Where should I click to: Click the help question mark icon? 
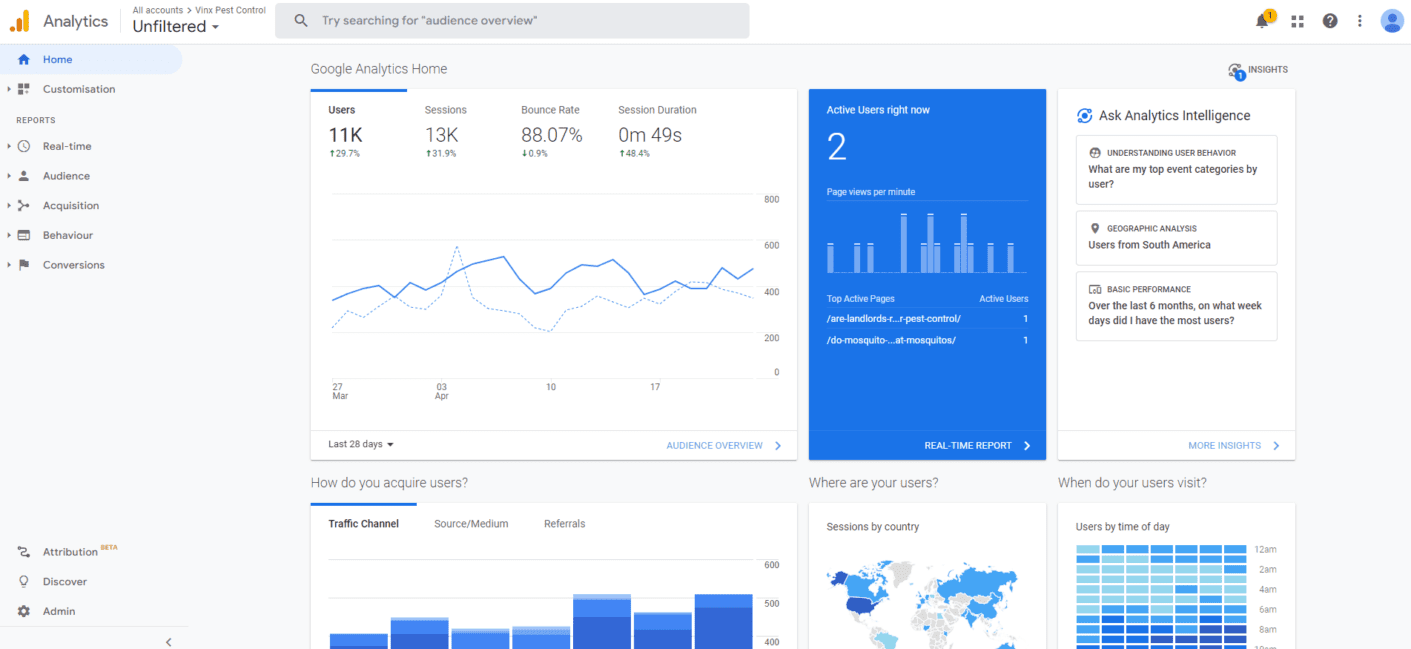tap(1329, 21)
